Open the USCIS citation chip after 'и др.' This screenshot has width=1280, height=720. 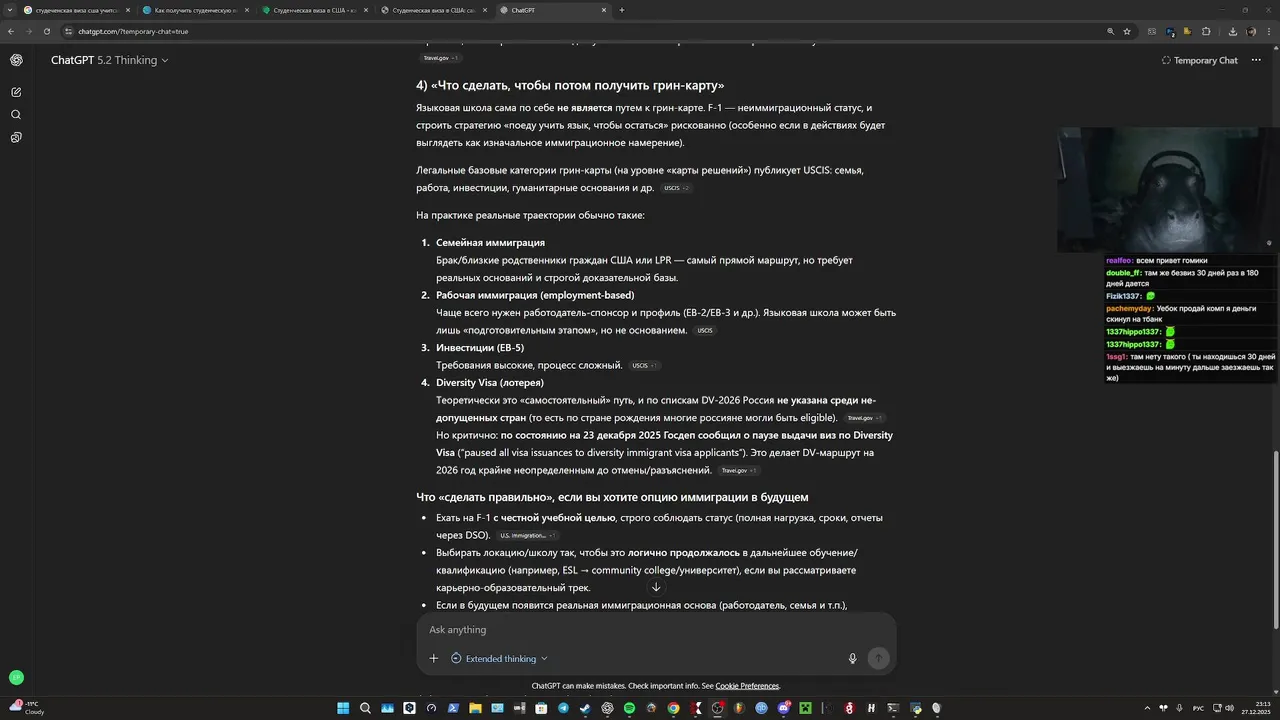[676, 188]
